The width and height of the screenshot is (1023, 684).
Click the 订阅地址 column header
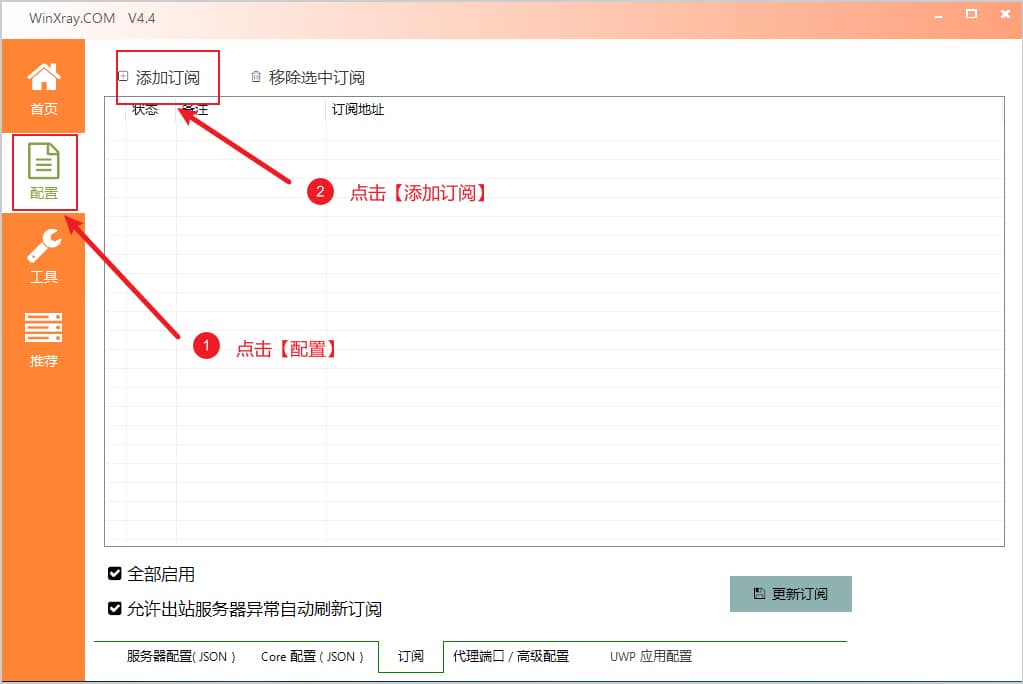(358, 110)
